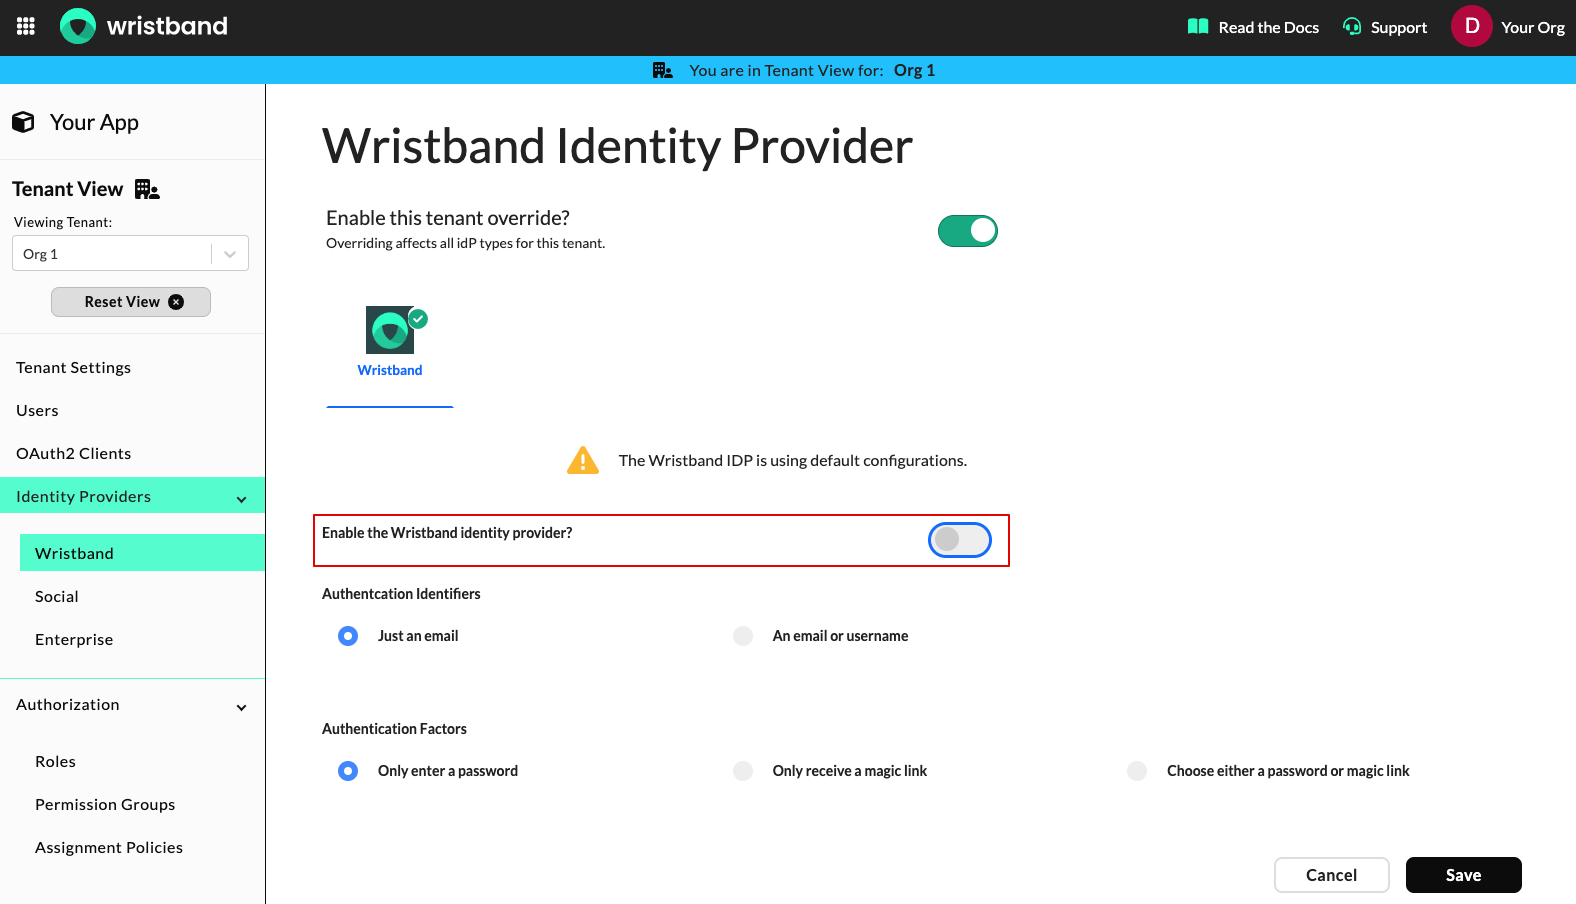Select the Just an email radio button
This screenshot has height=904, width=1576.
[x=348, y=636]
